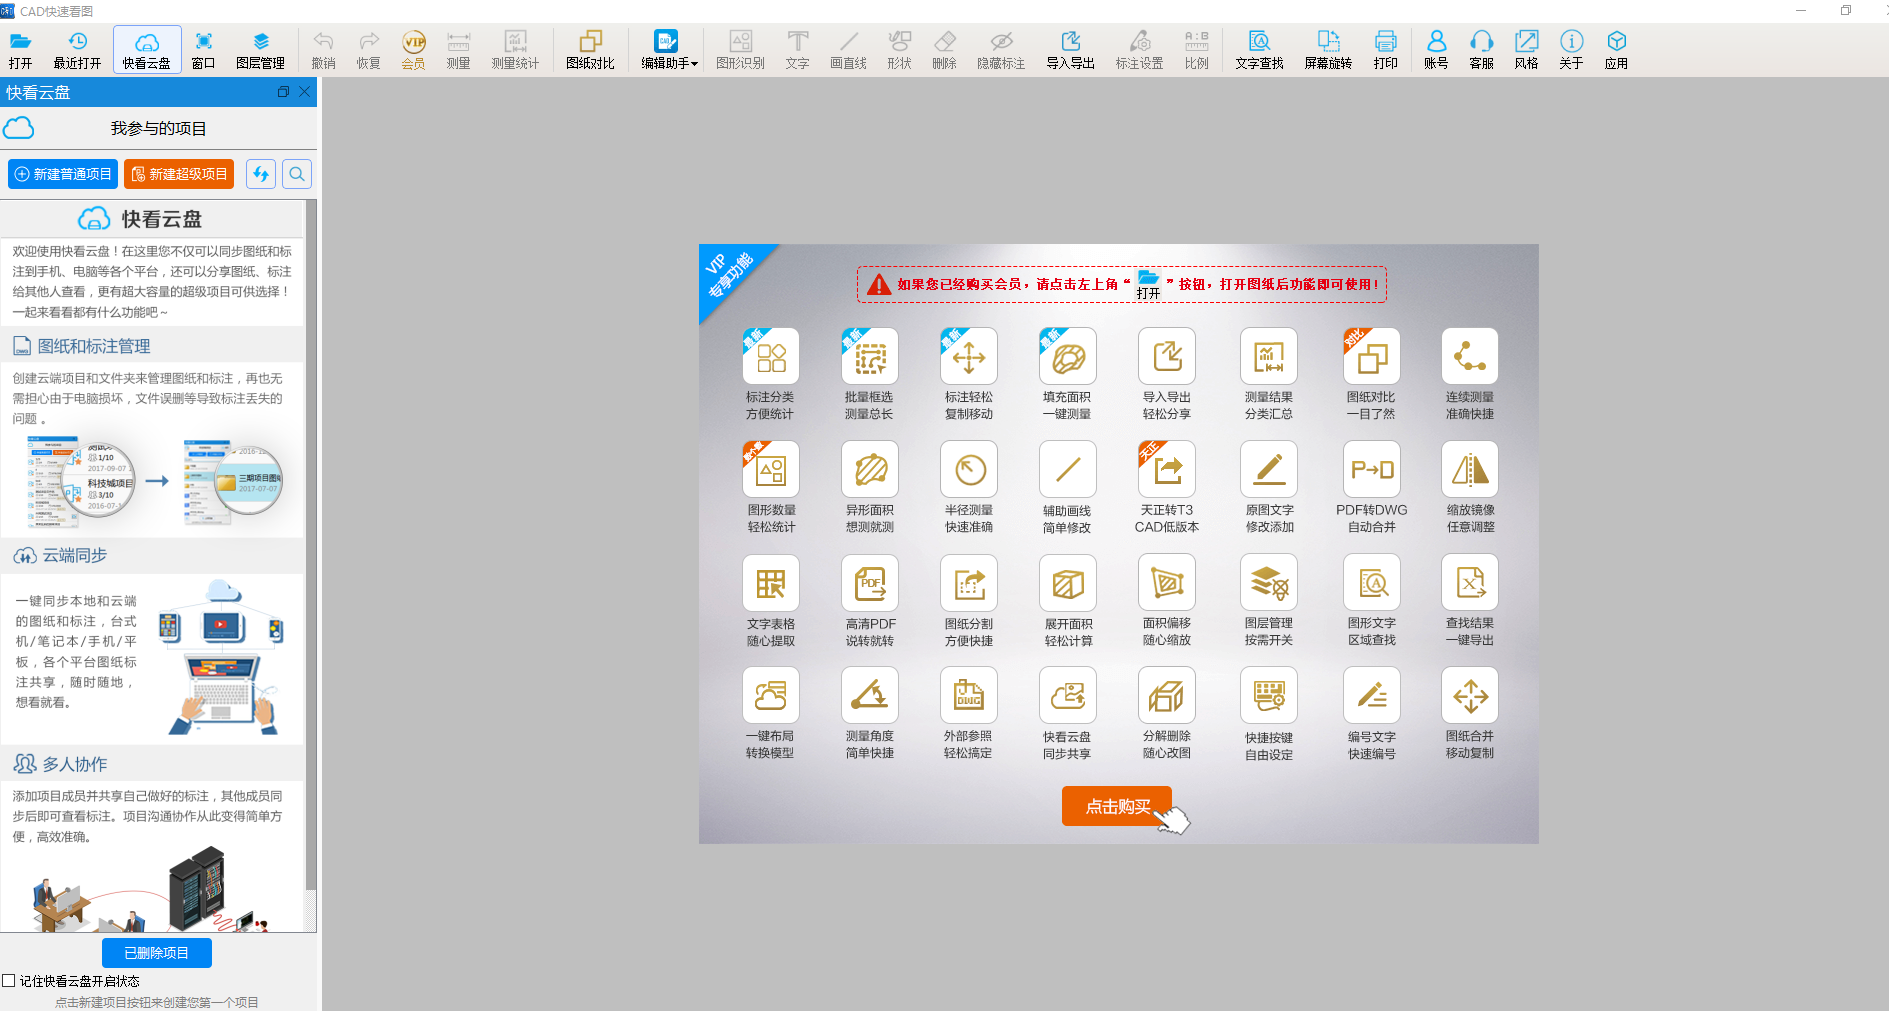This screenshot has height=1011, width=1889.
Task: Float the 快看云盘 panel with restore icon
Action: [283, 92]
